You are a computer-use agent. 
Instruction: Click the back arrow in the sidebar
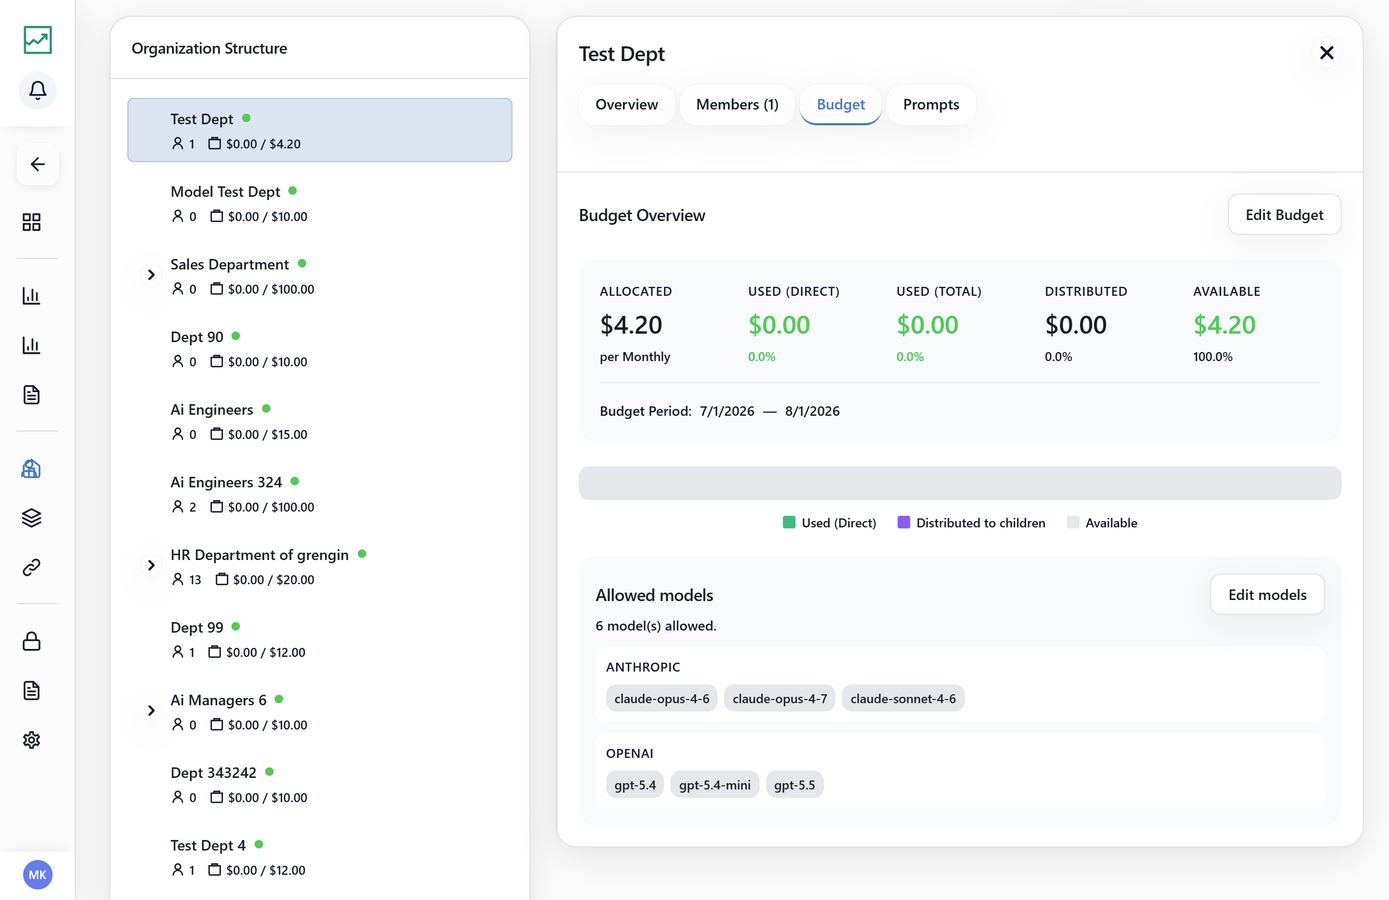[x=38, y=164]
